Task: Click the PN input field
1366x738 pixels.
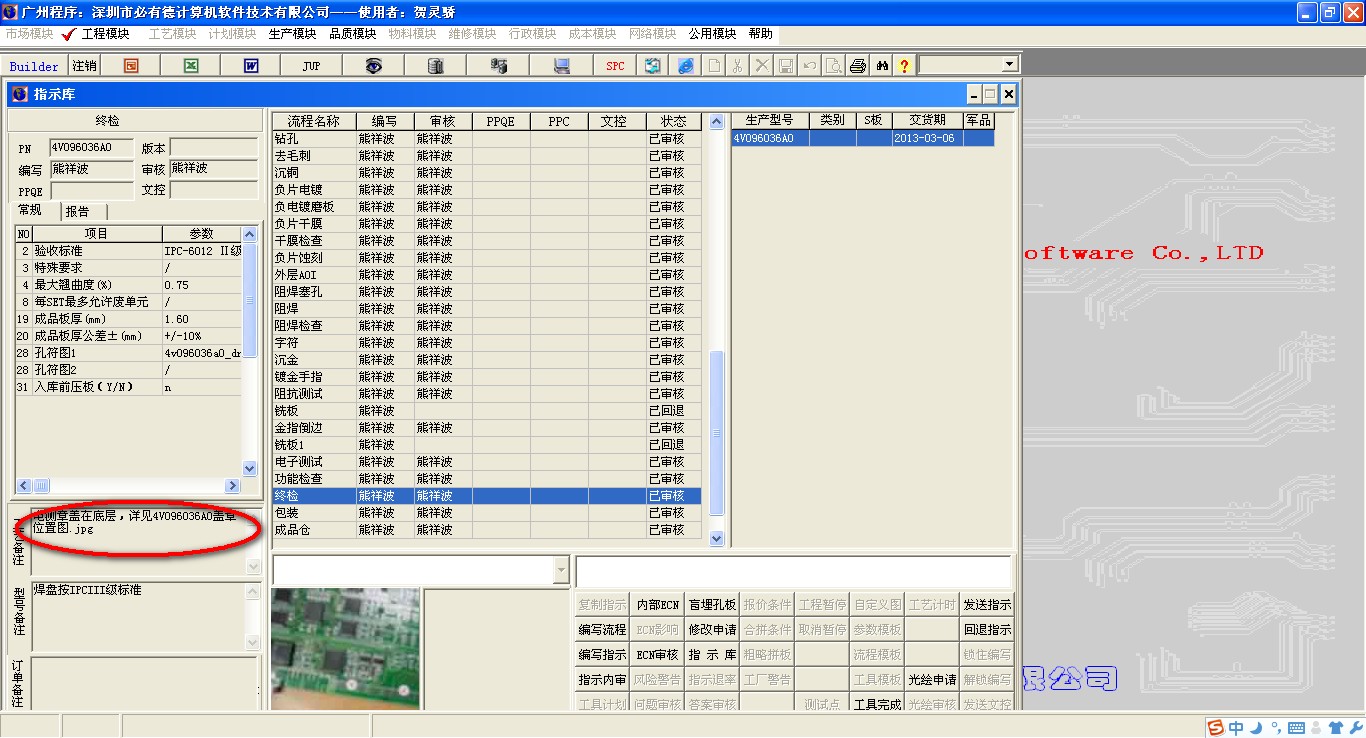Action: [91, 148]
